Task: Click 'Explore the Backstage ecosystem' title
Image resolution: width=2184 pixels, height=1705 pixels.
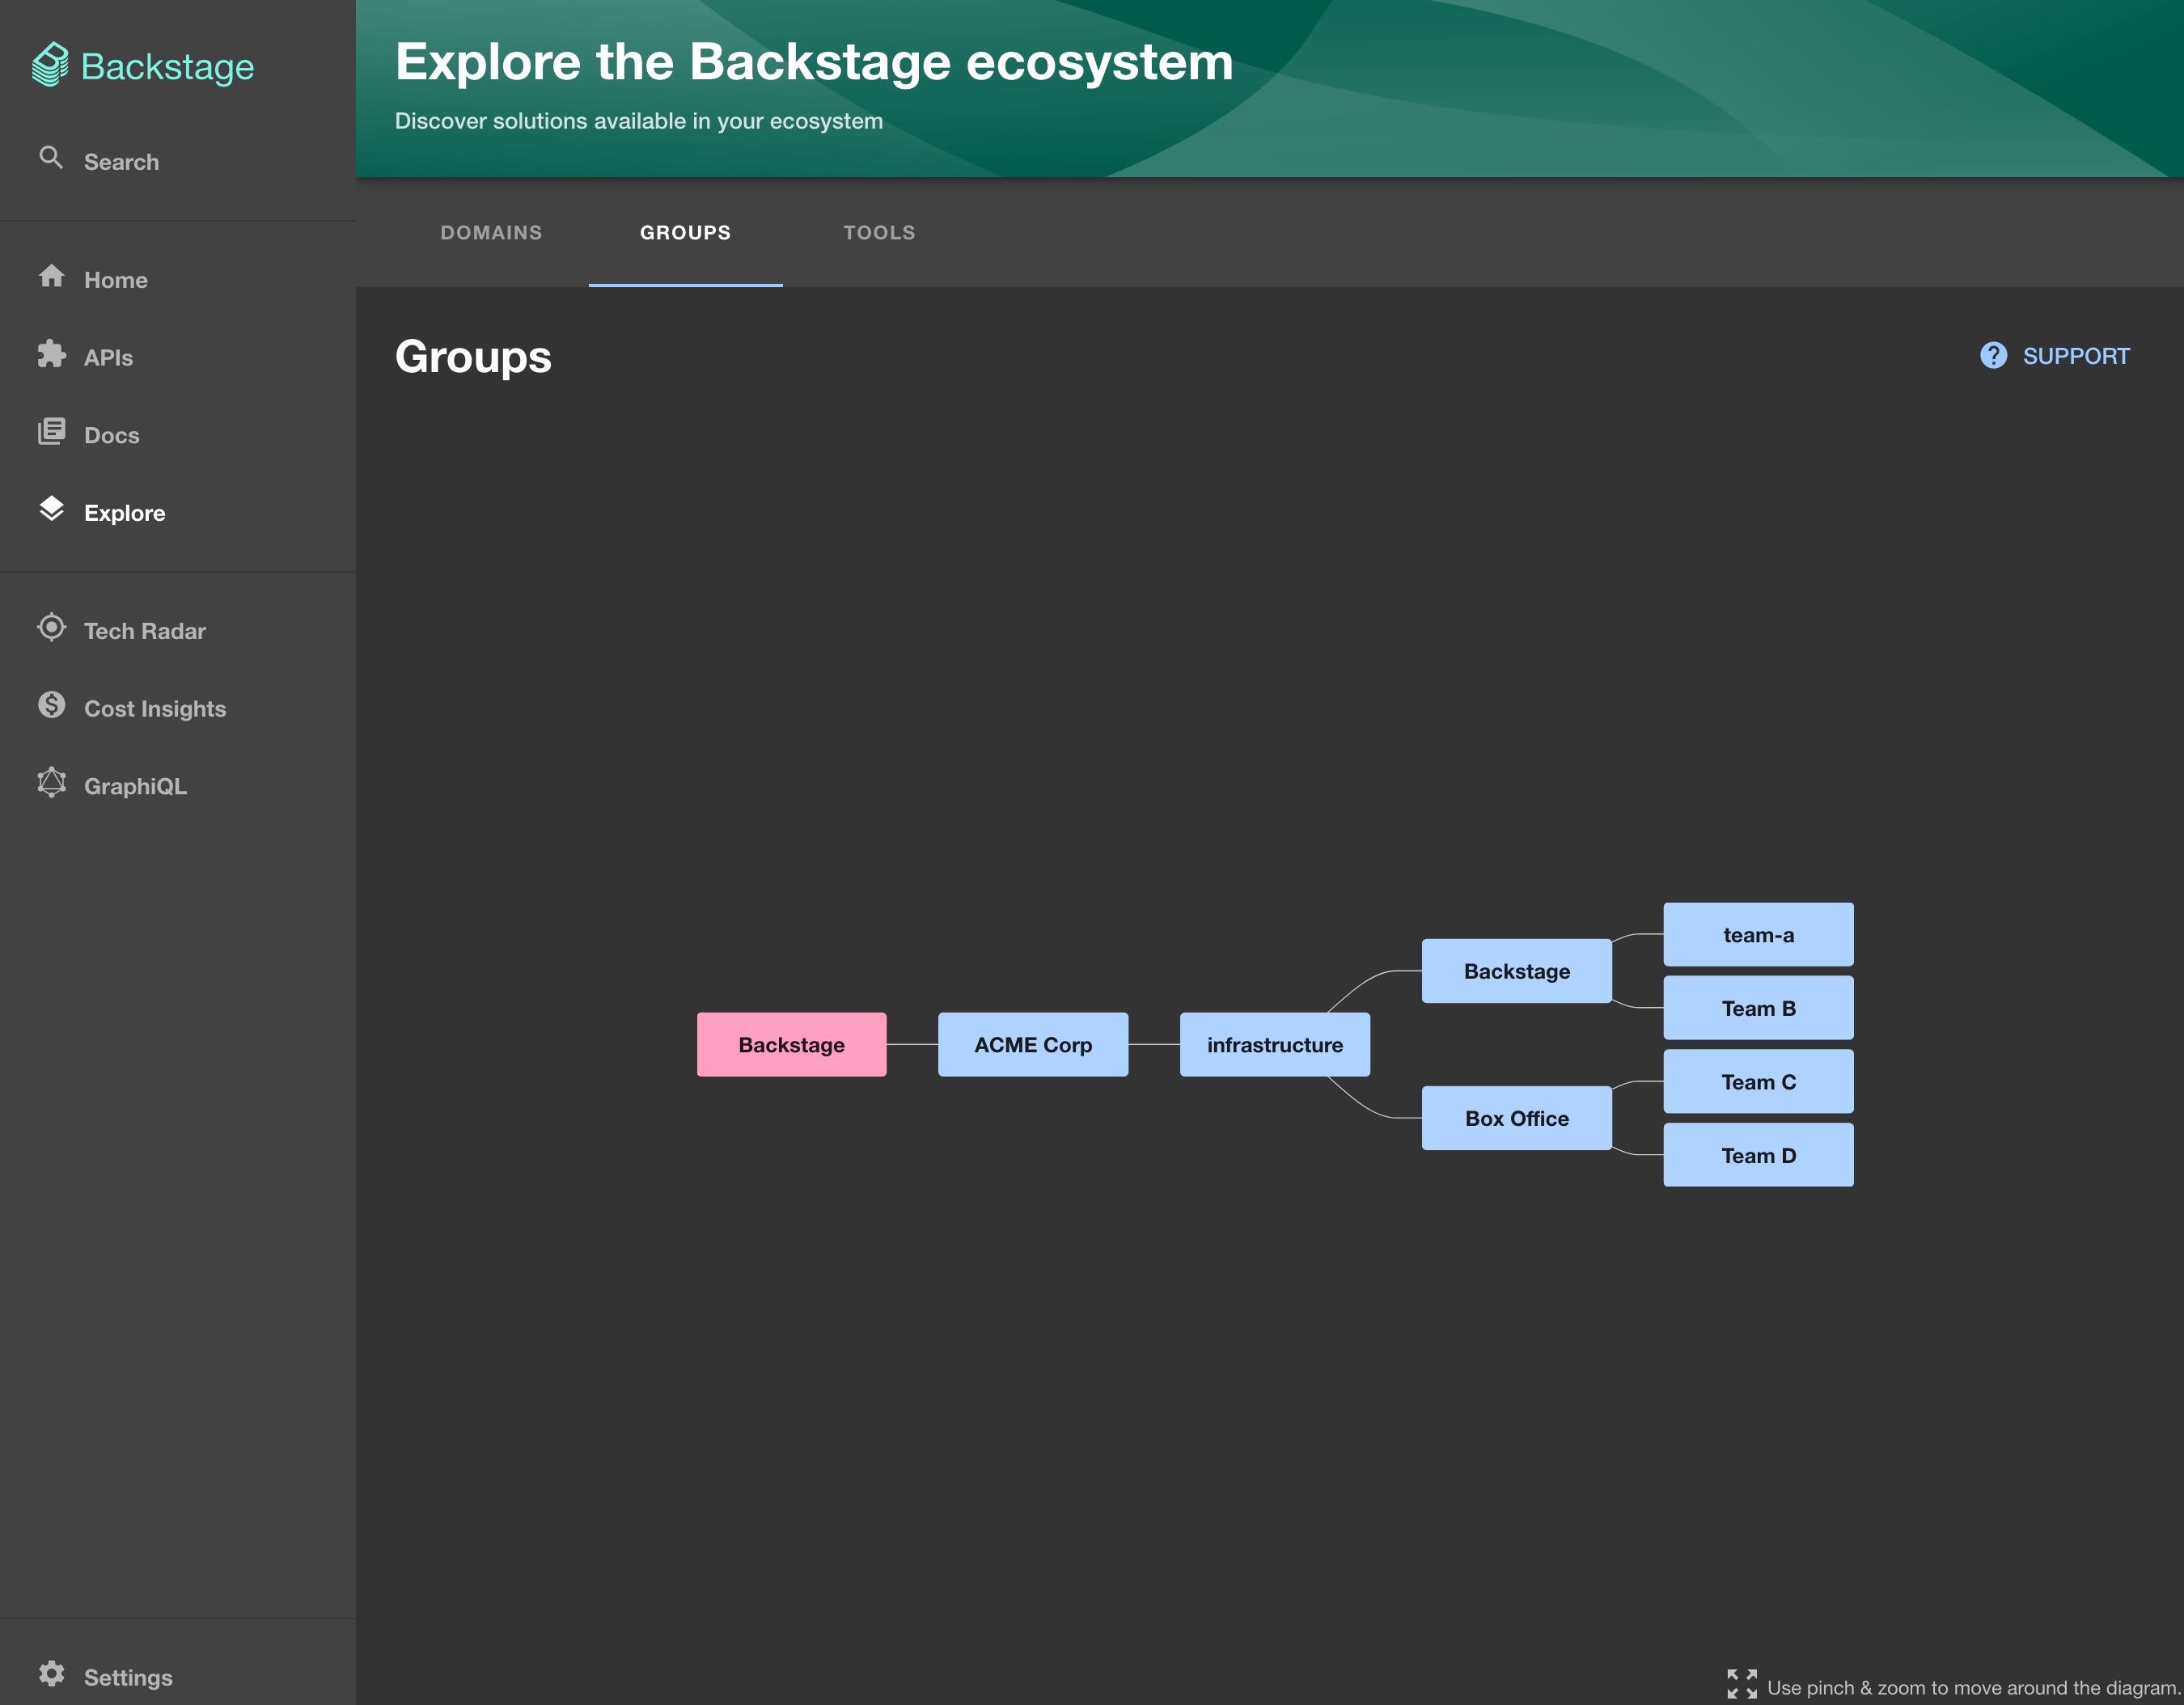Action: (814, 62)
